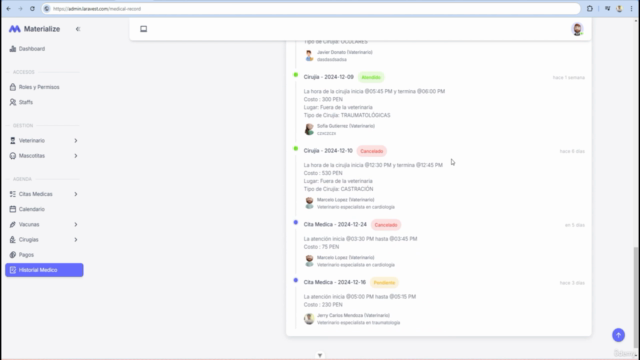Click the browser profile avatar icon
640x360 pixels.
619,9
